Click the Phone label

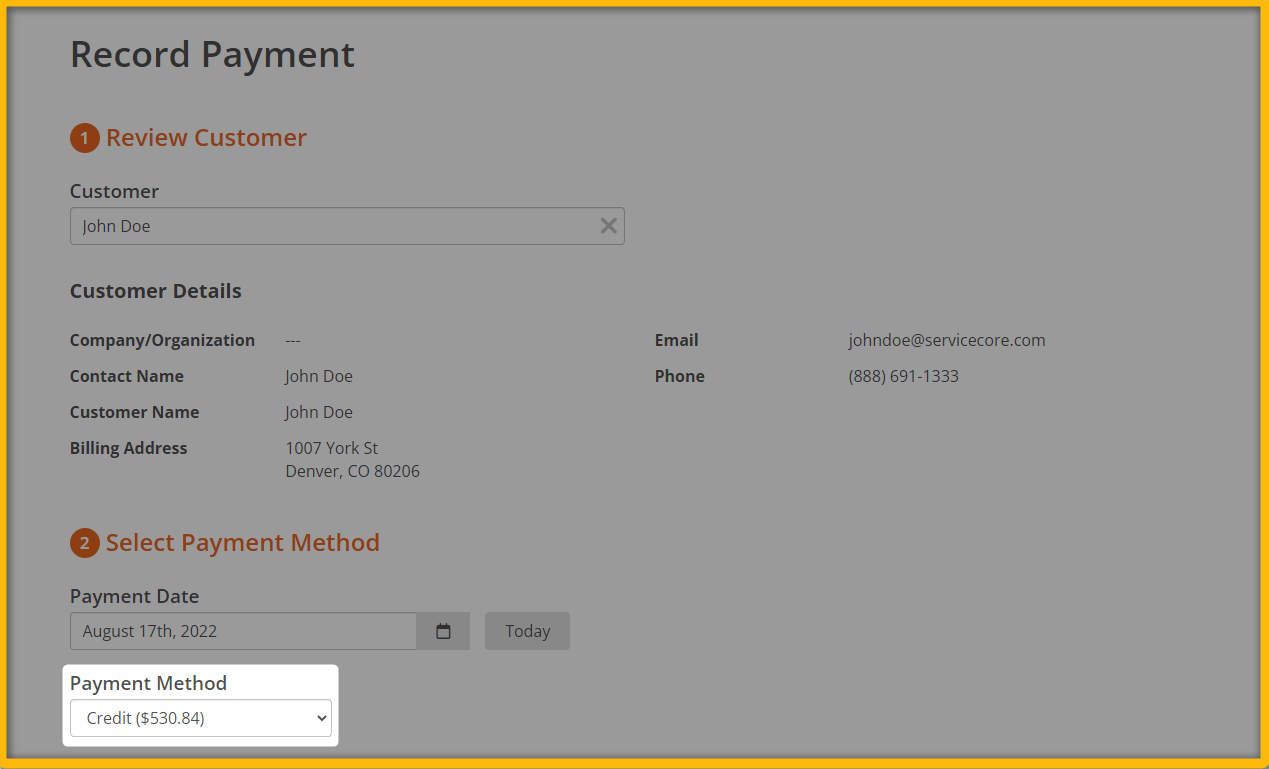pos(680,376)
